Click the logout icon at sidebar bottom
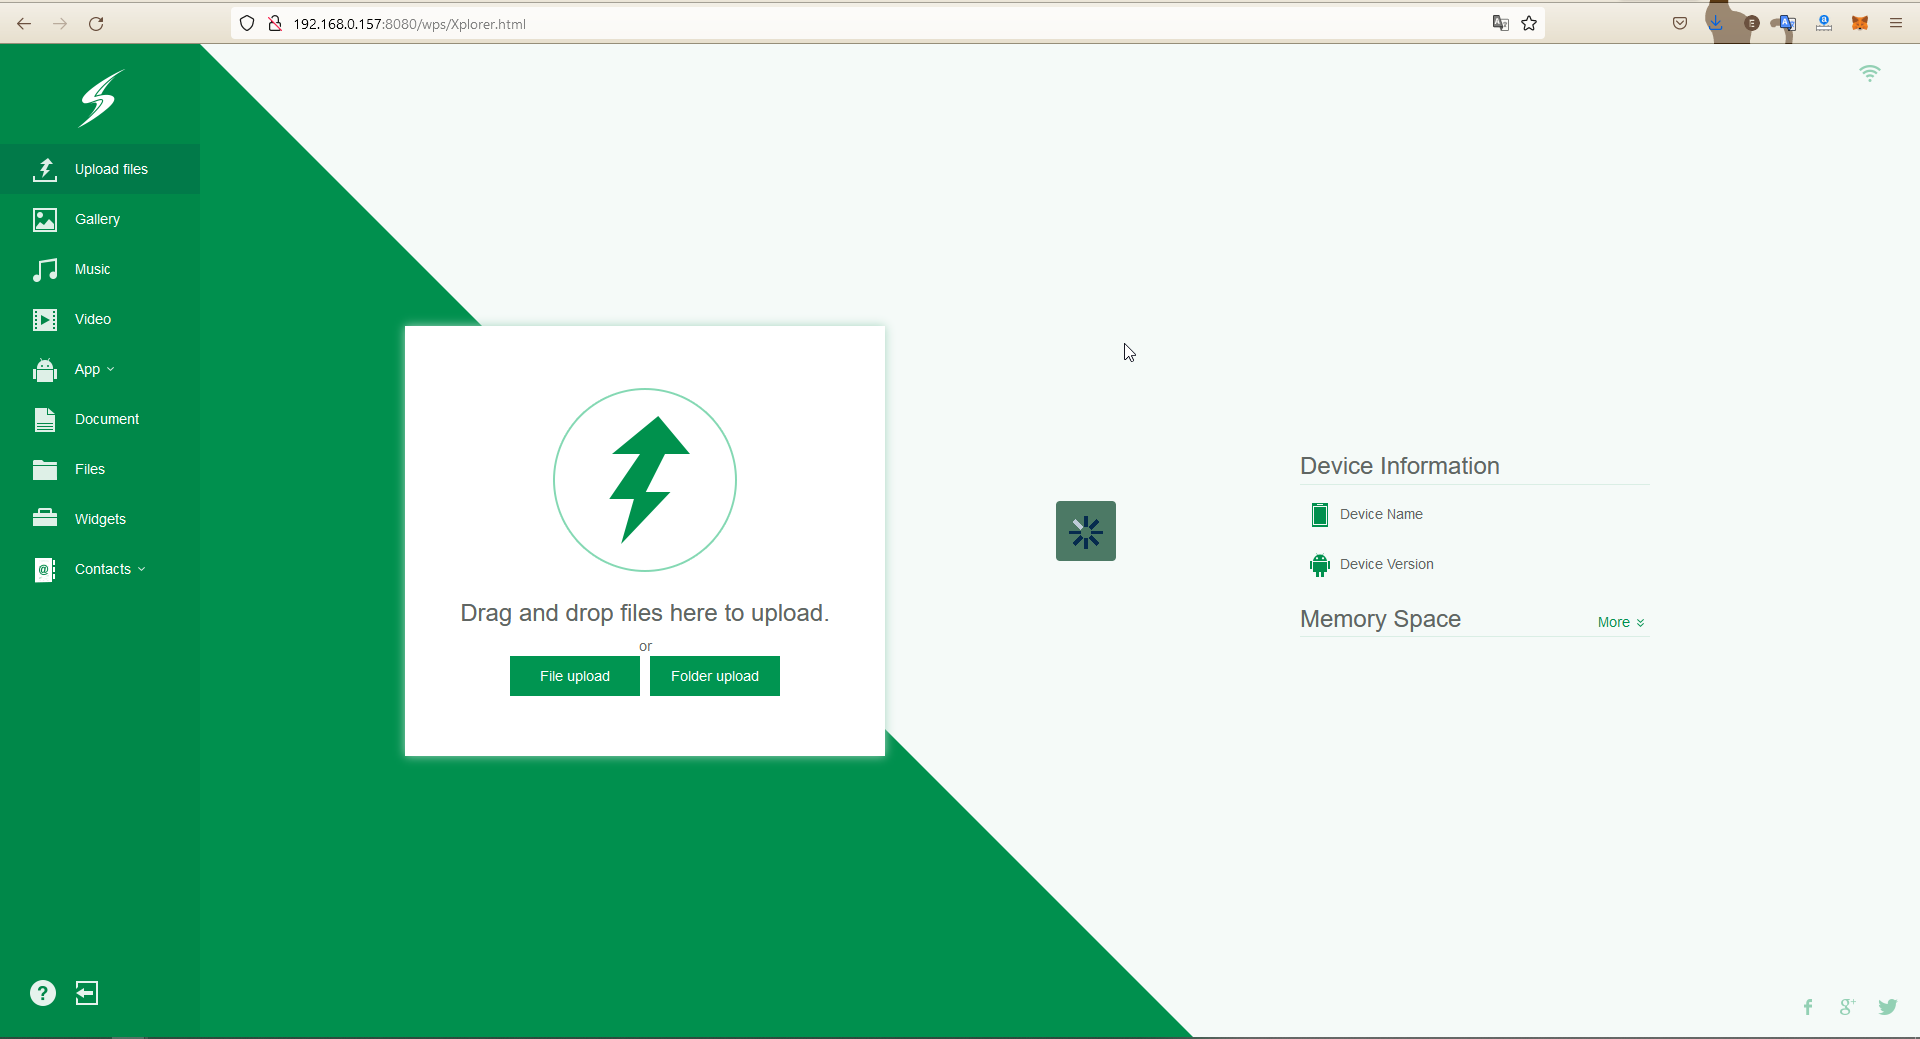Viewport: 1920px width, 1039px height. click(x=87, y=993)
